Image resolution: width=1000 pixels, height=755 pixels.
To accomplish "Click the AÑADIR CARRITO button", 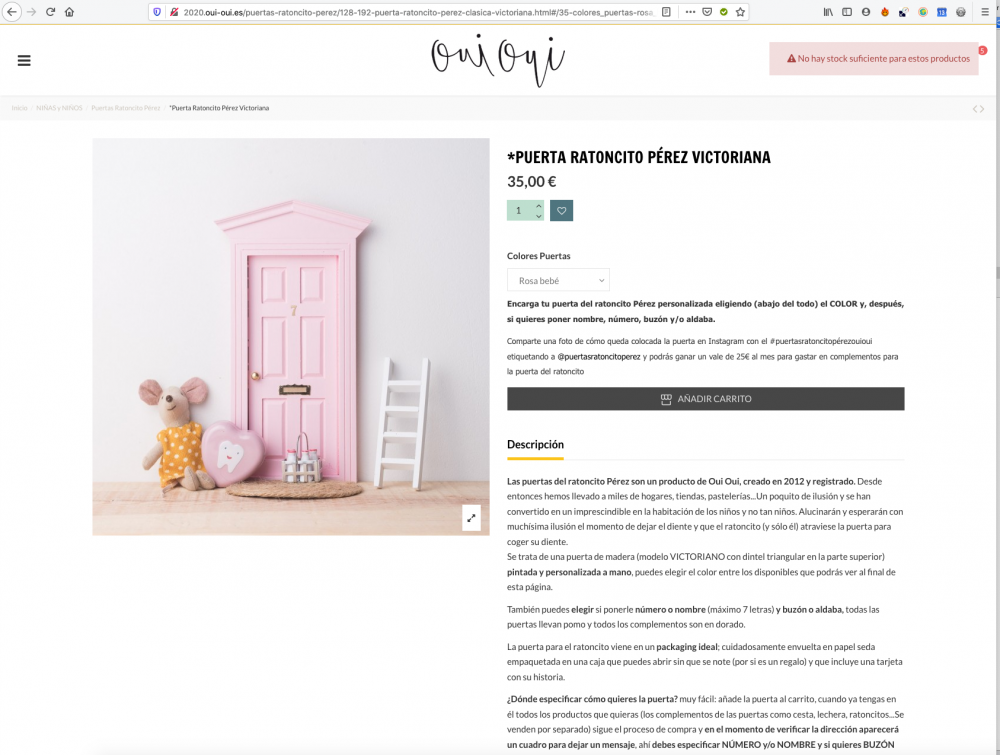I will tap(705, 399).
